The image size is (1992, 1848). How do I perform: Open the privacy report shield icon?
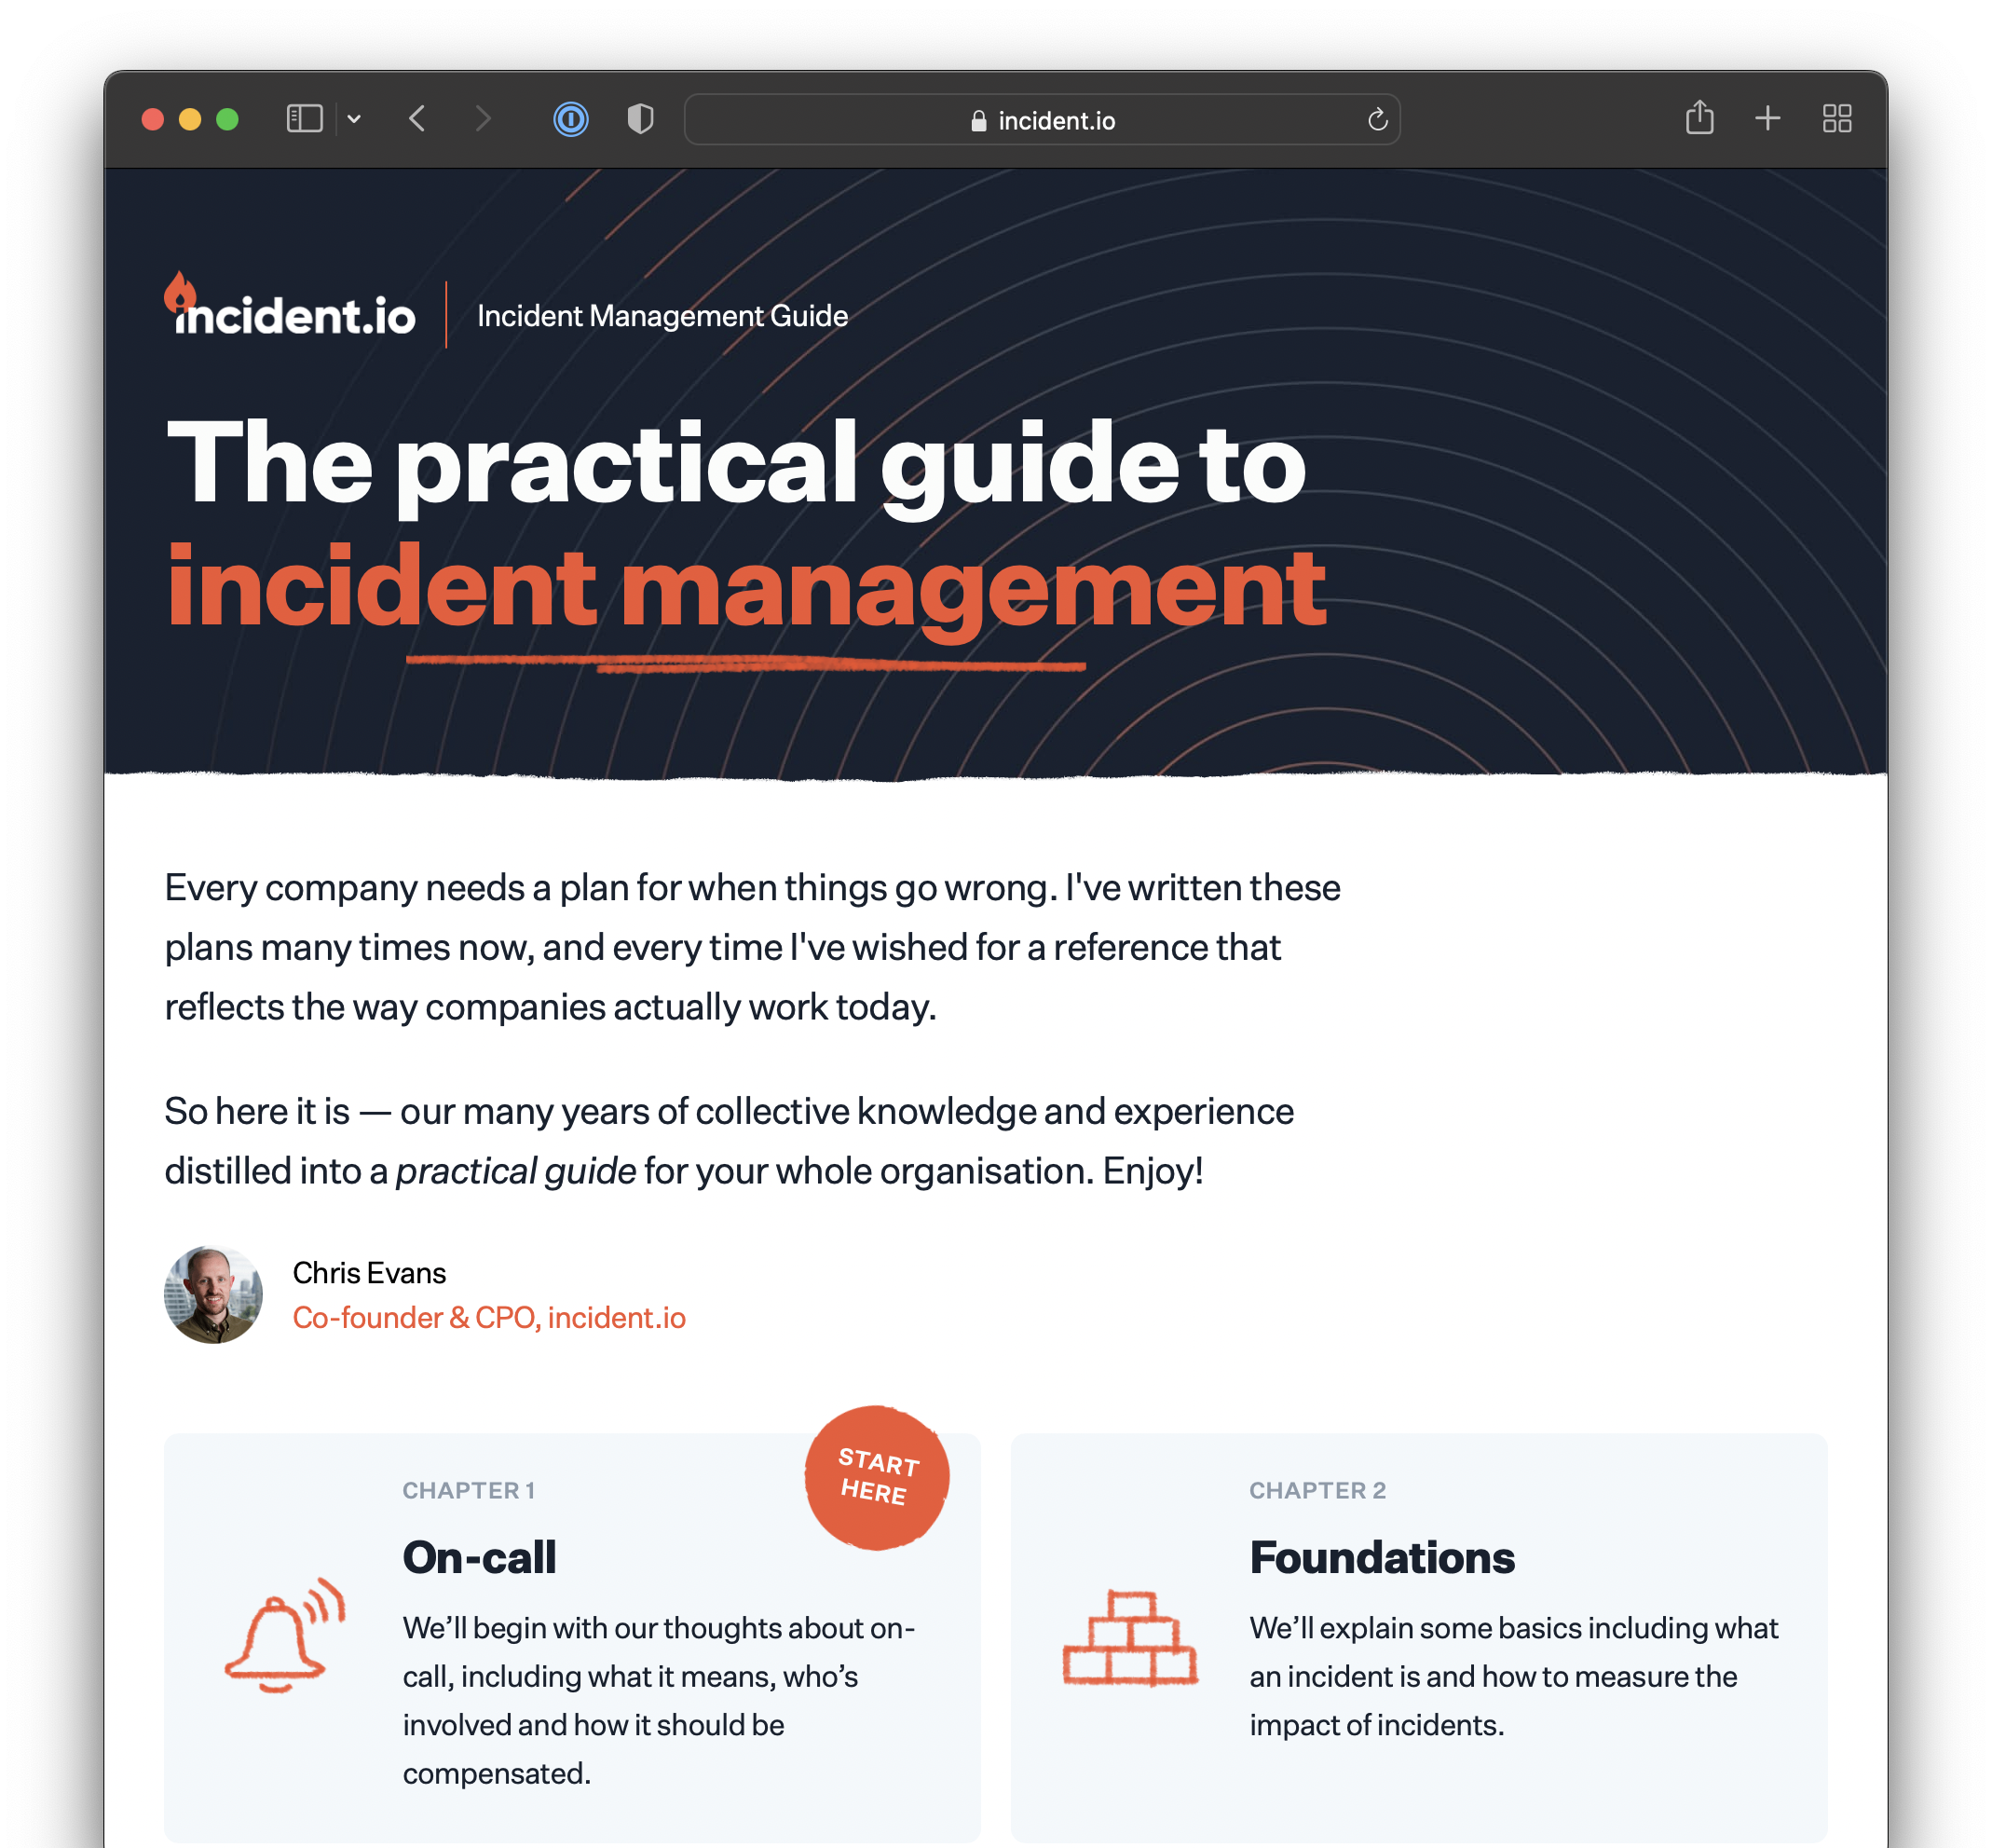(640, 119)
